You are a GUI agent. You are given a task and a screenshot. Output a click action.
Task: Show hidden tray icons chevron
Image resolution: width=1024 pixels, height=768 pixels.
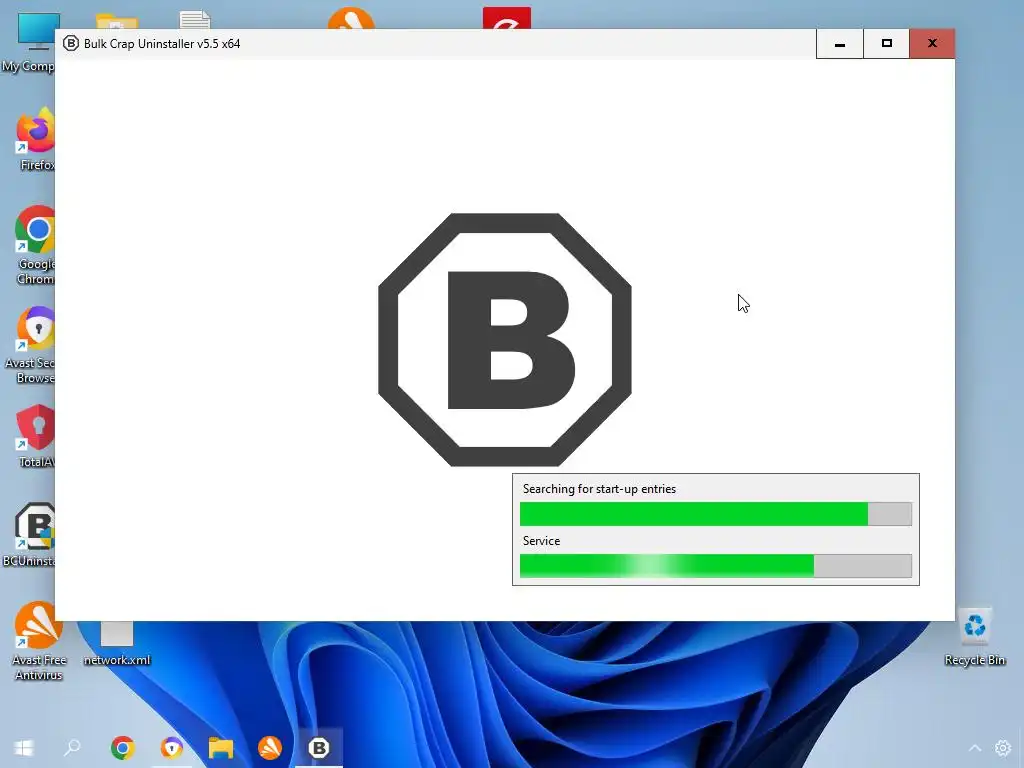coord(974,748)
